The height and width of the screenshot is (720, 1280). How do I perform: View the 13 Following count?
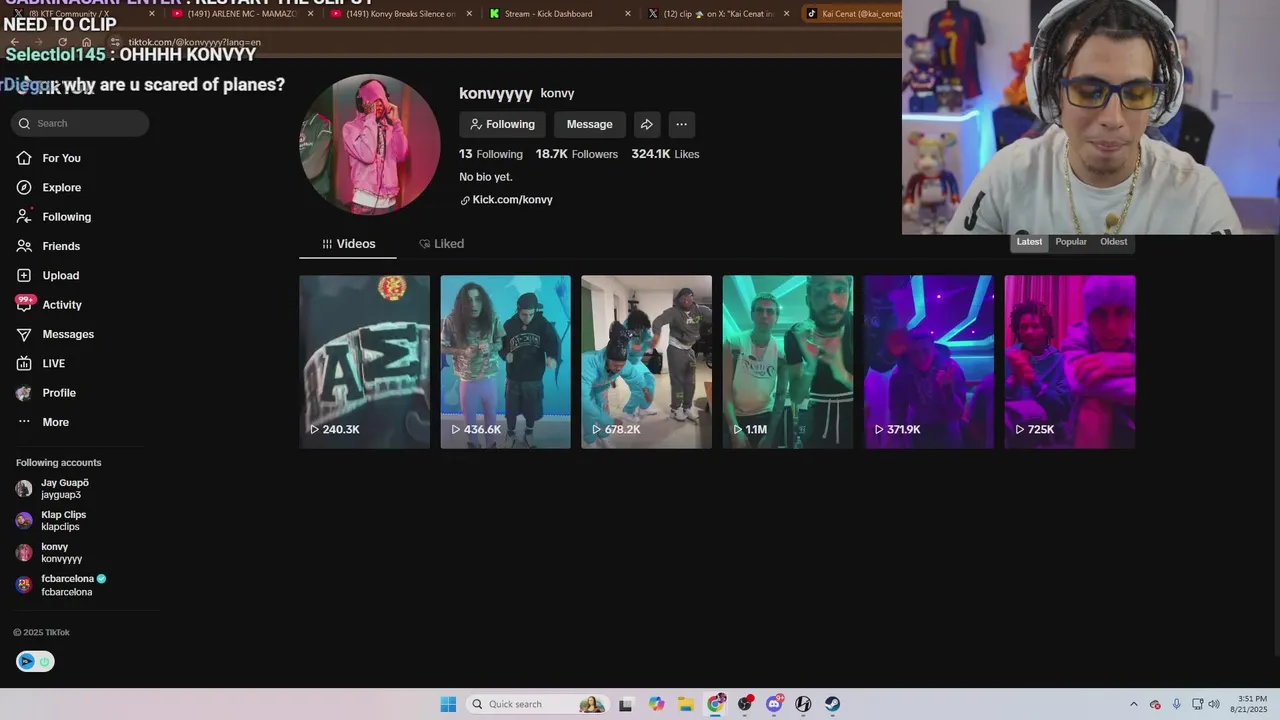click(x=491, y=154)
